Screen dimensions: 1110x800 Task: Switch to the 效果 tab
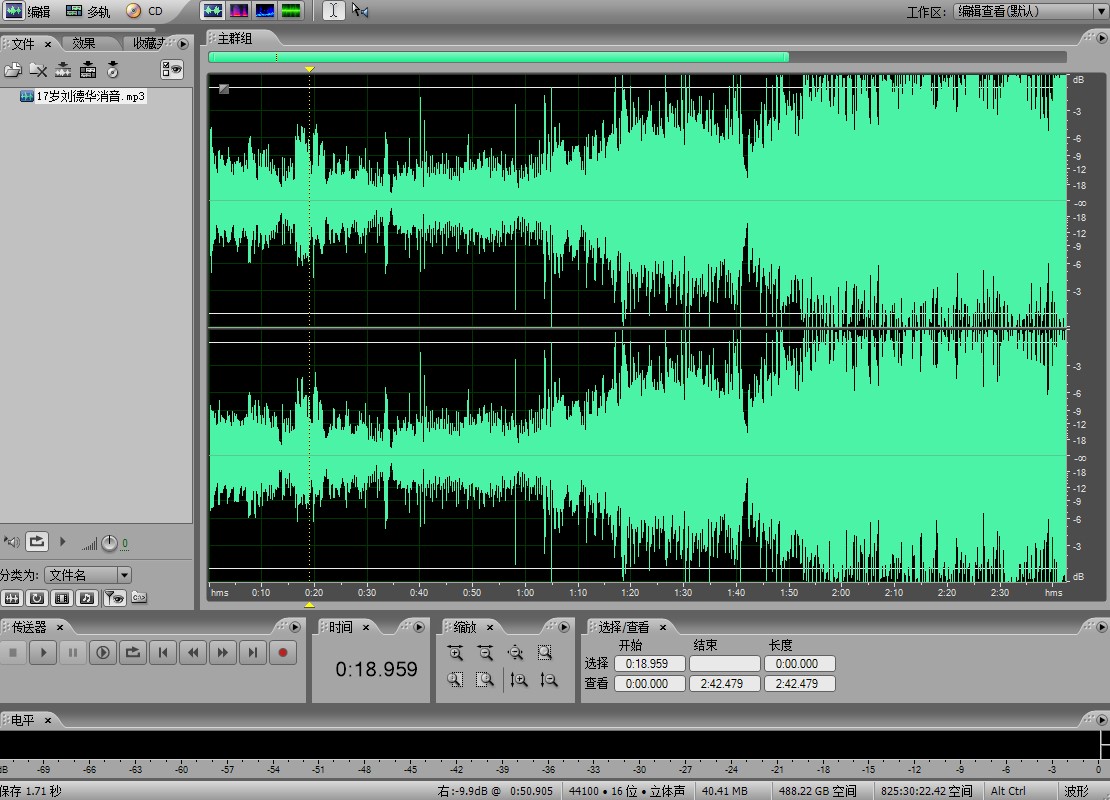pyautogui.click(x=84, y=44)
